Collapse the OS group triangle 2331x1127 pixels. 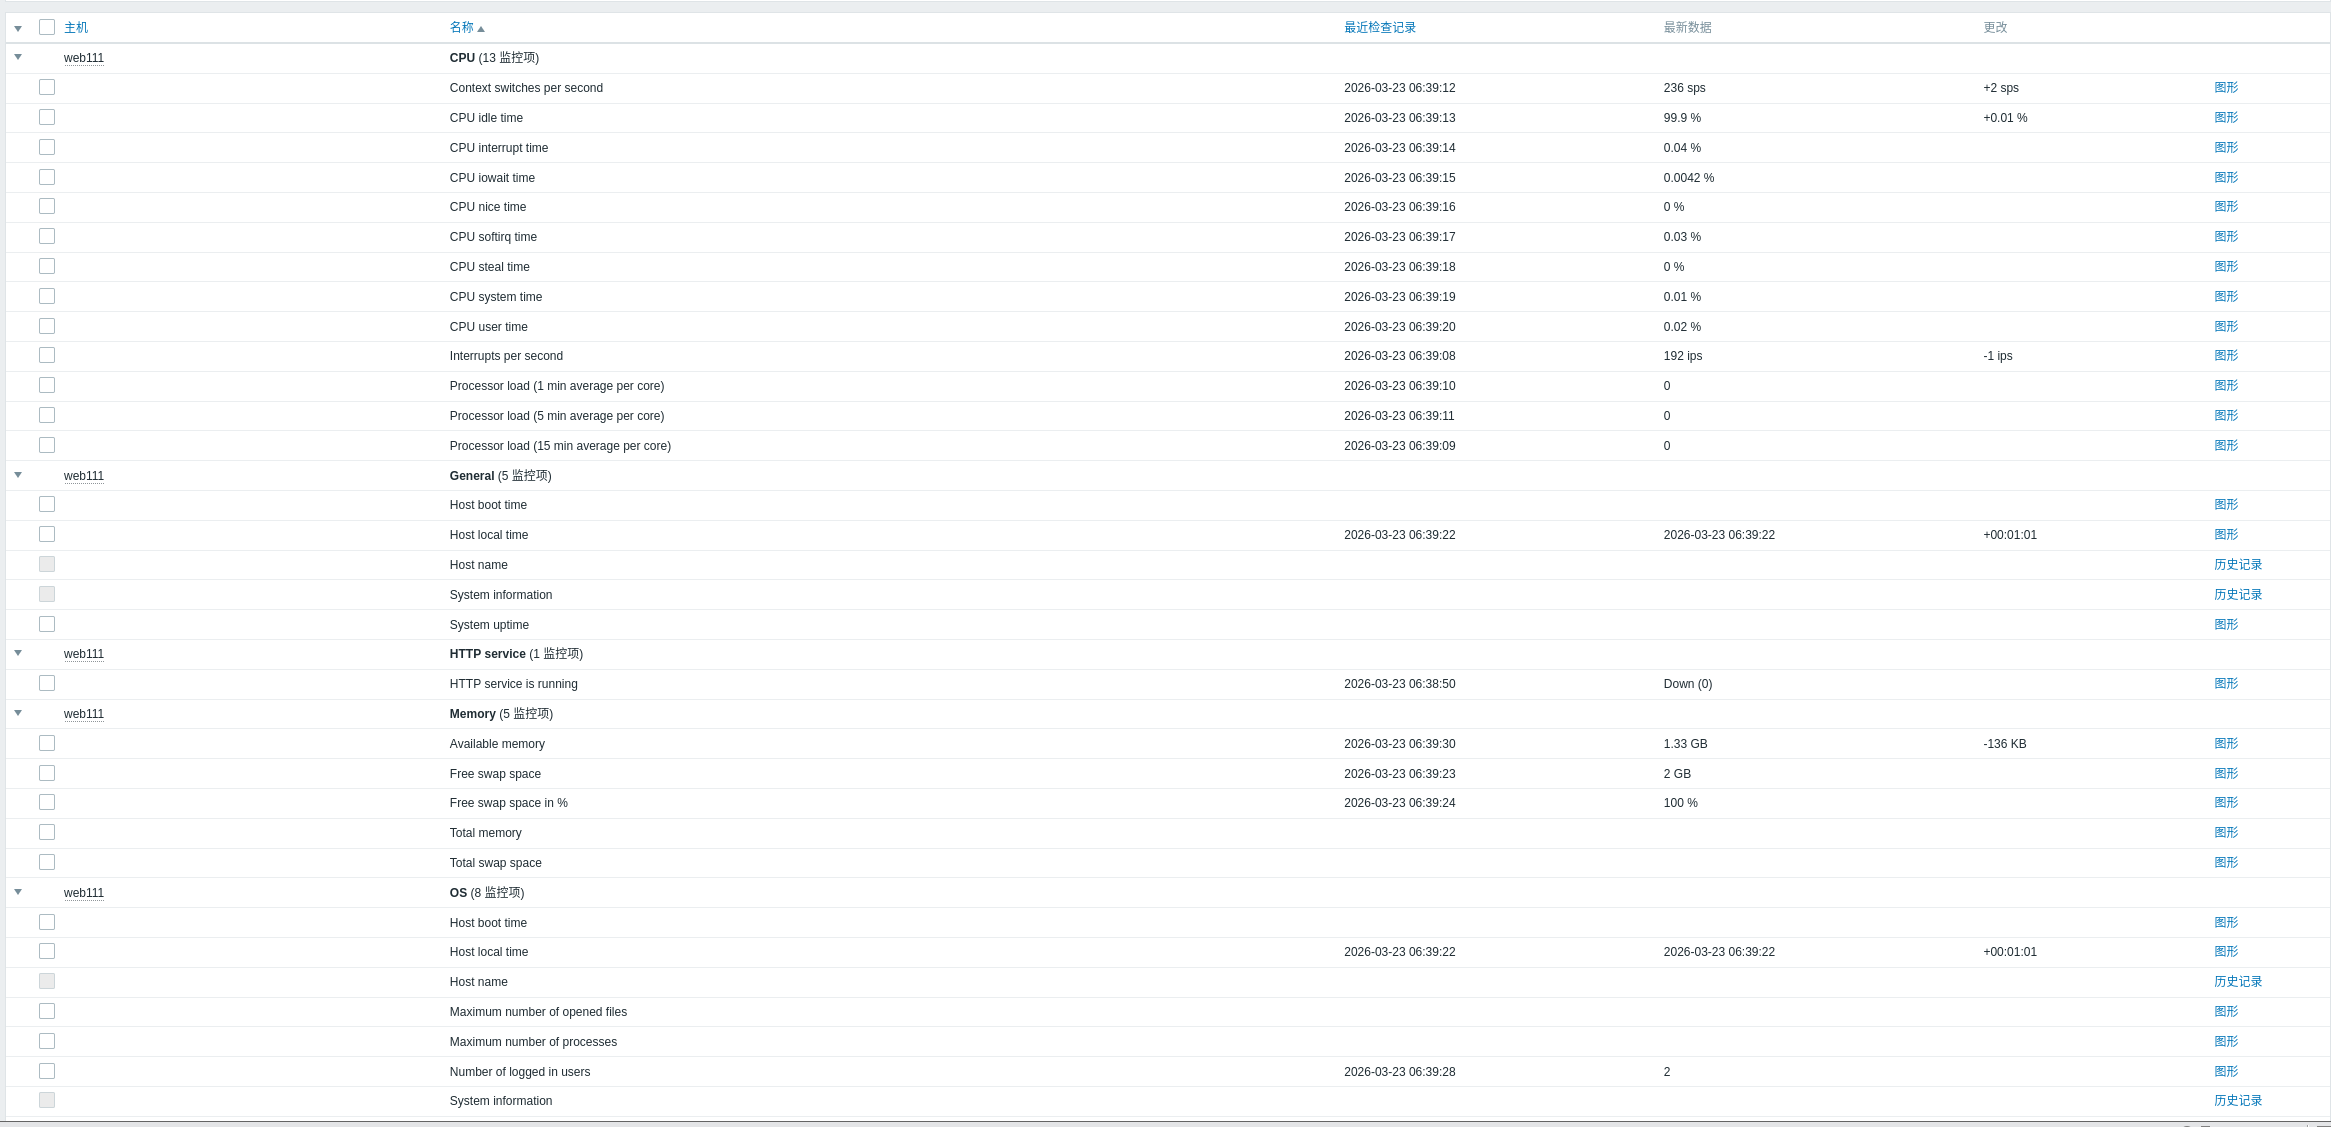[x=18, y=892]
